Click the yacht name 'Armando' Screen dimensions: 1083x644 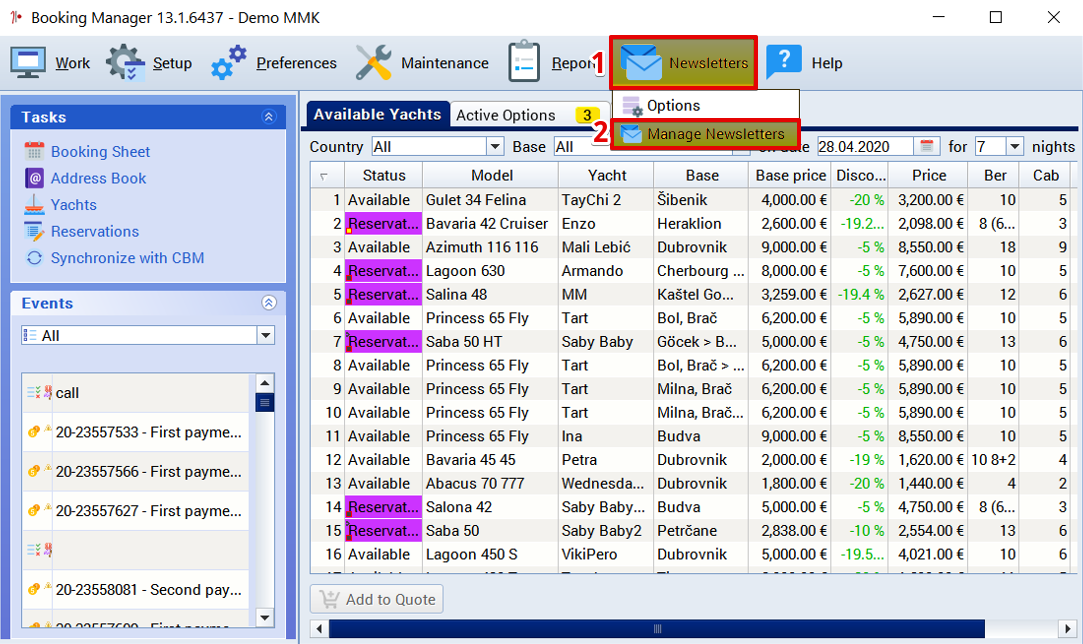pos(593,271)
